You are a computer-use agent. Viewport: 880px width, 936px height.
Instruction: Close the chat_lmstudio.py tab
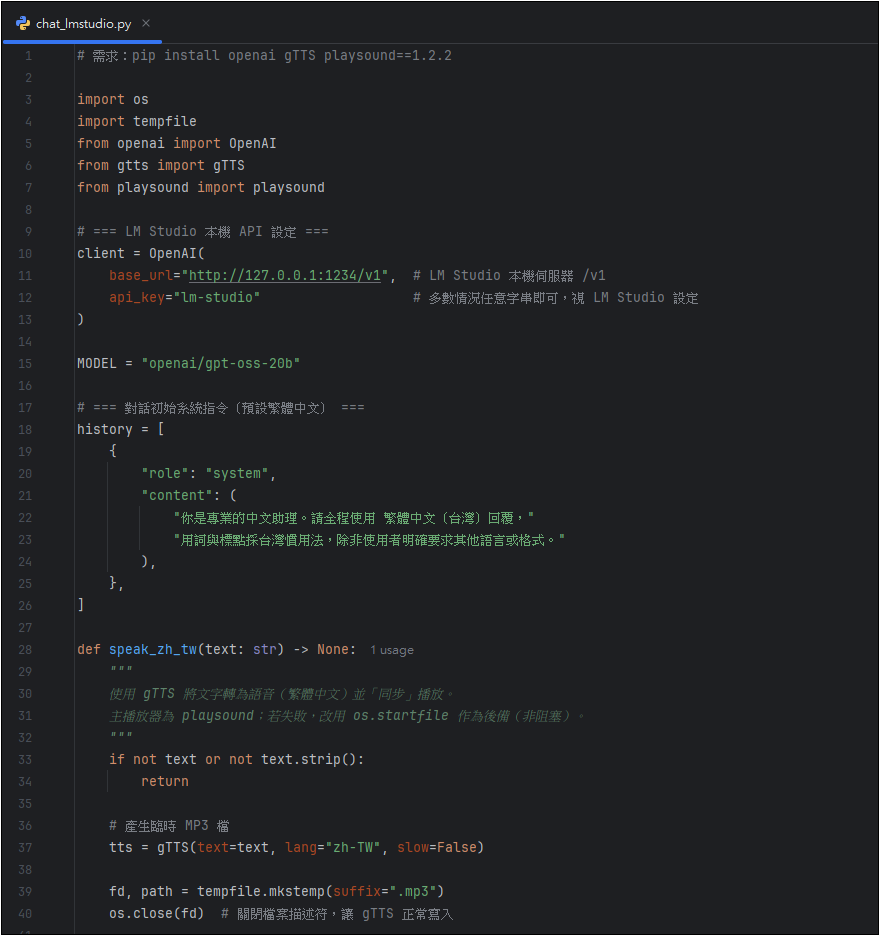[x=146, y=23]
